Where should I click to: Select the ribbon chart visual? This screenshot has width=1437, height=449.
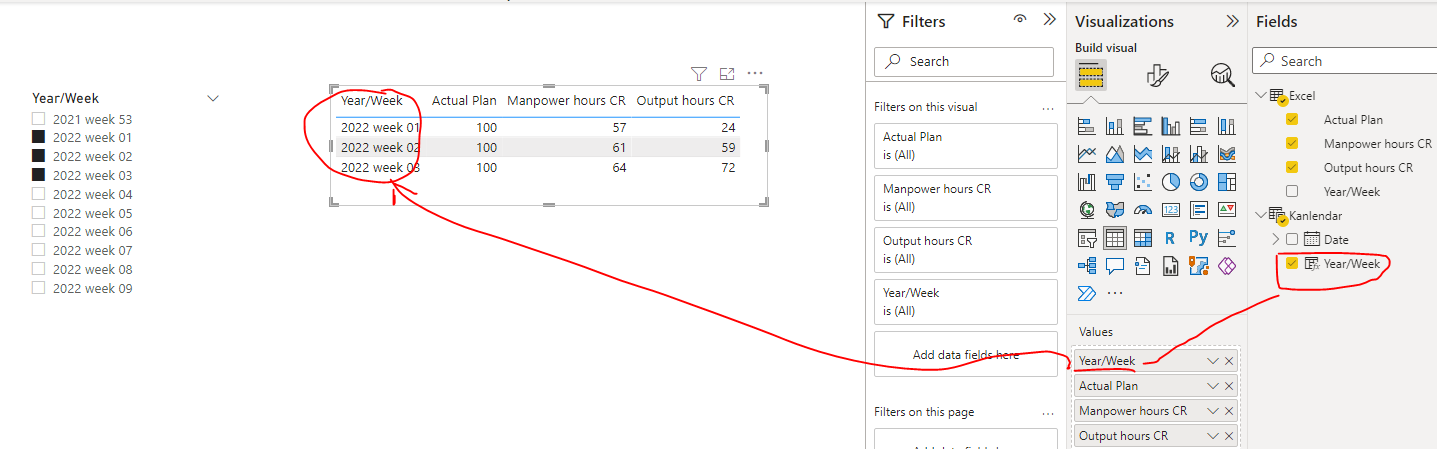pos(1227,155)
